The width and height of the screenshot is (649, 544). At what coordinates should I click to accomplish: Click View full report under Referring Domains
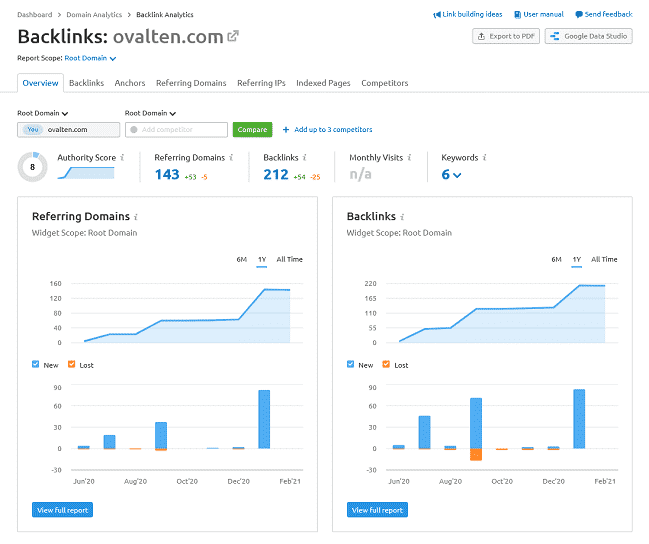coord(62,510)
